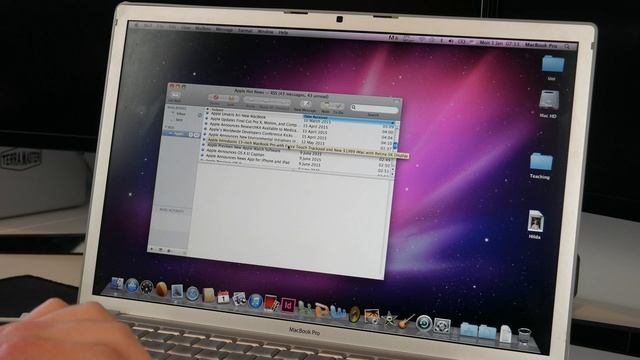Select Sent mailbox in the Mail sidebar

click(x=179, y=120)
